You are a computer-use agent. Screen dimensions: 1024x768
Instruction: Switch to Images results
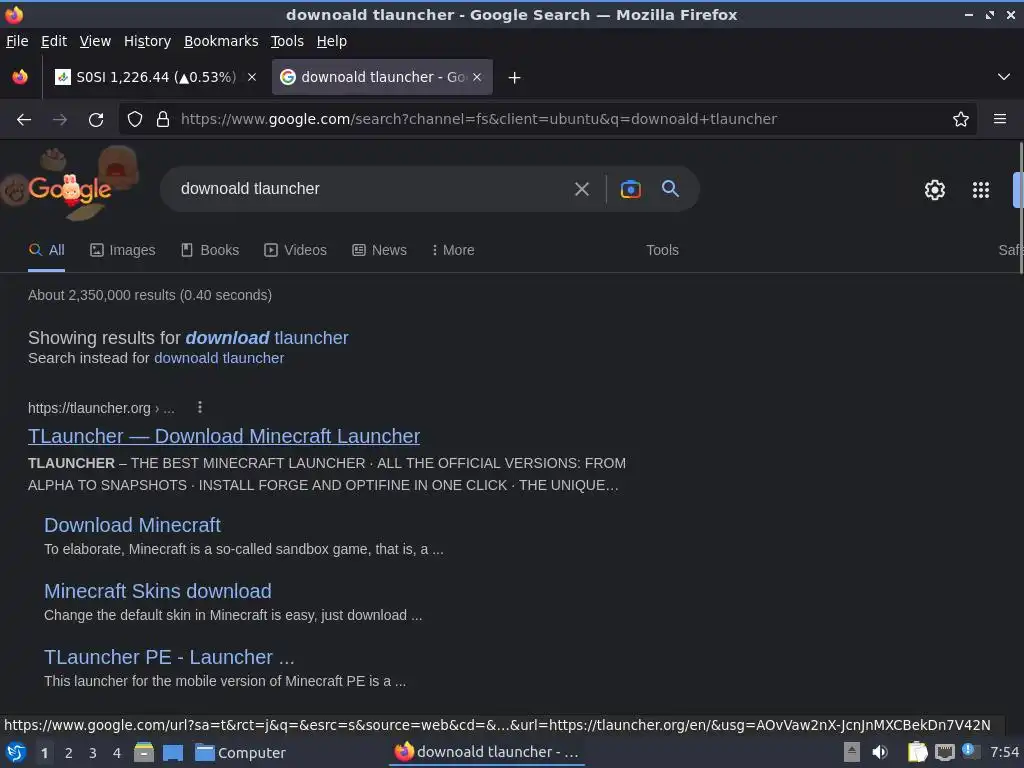[x=123, y=250]
